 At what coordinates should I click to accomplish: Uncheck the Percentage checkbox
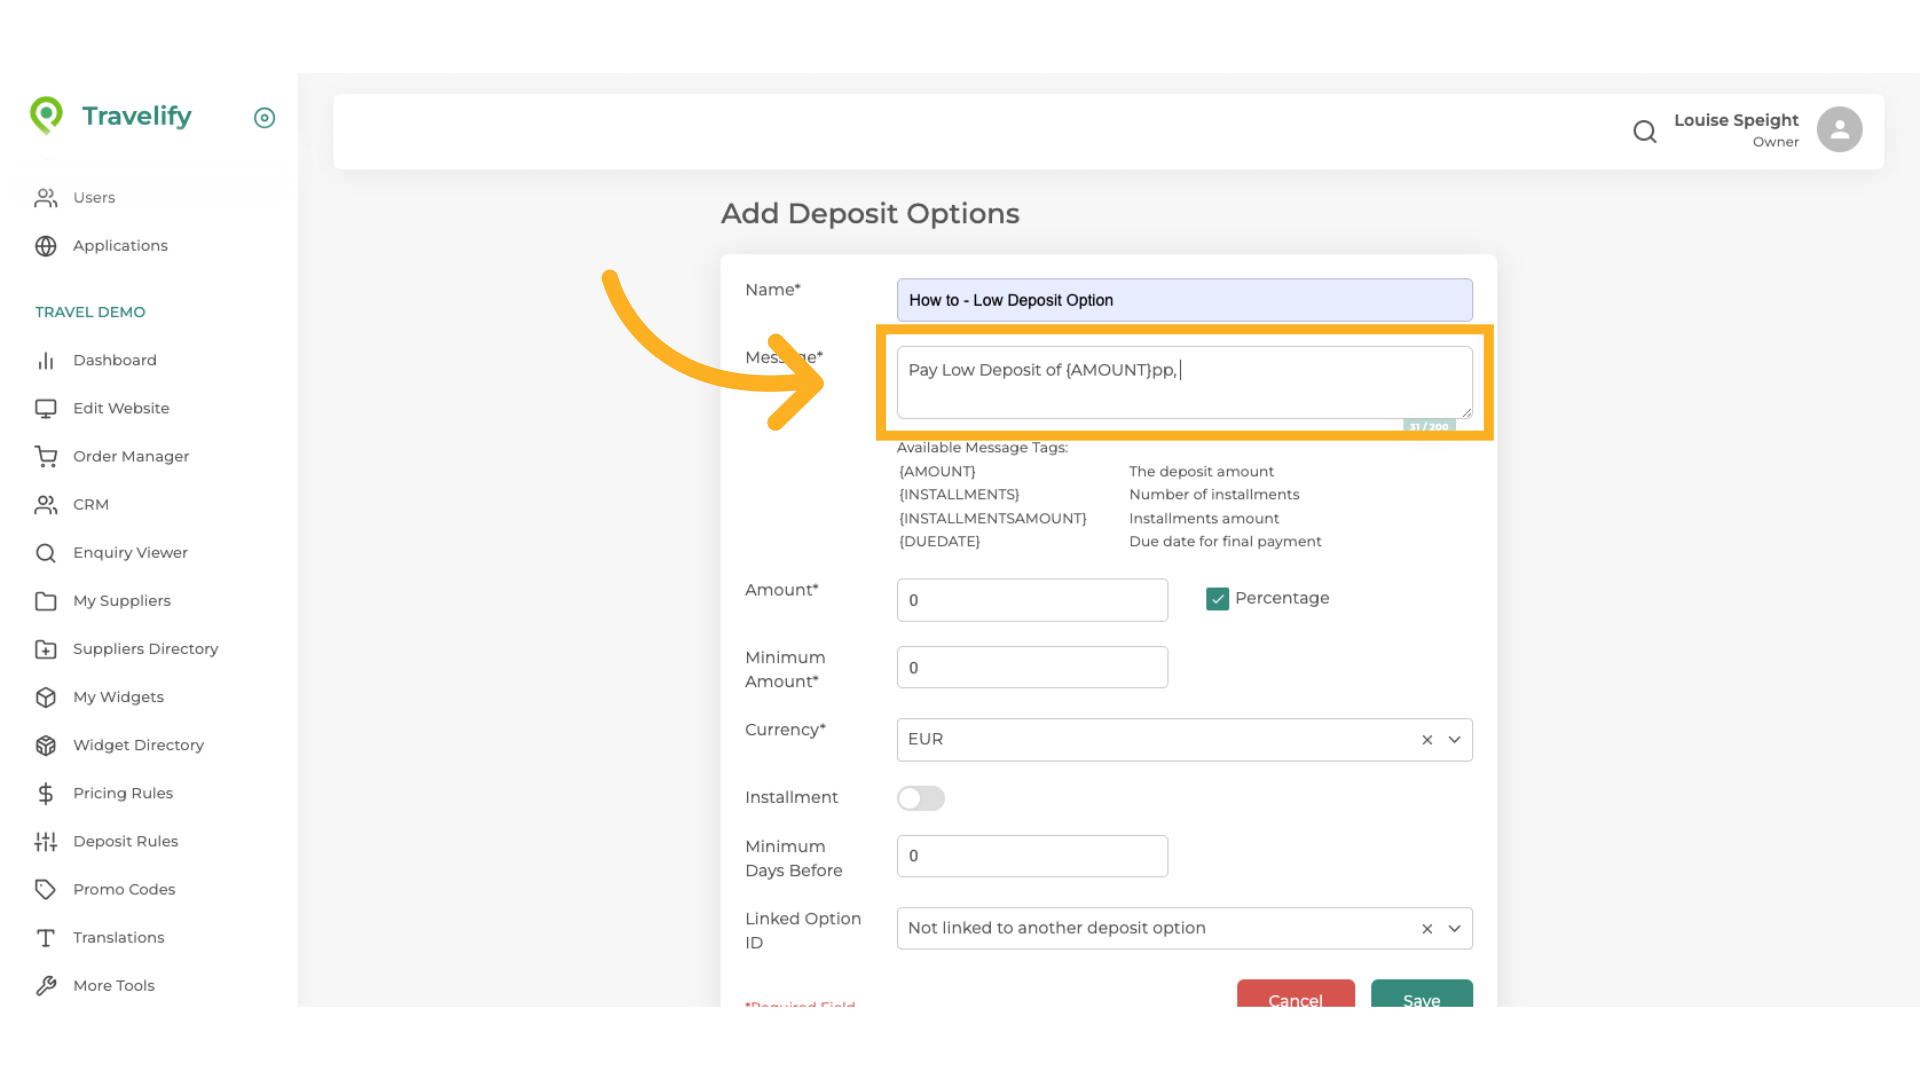pyautogui.click(x=1217, y=598)
